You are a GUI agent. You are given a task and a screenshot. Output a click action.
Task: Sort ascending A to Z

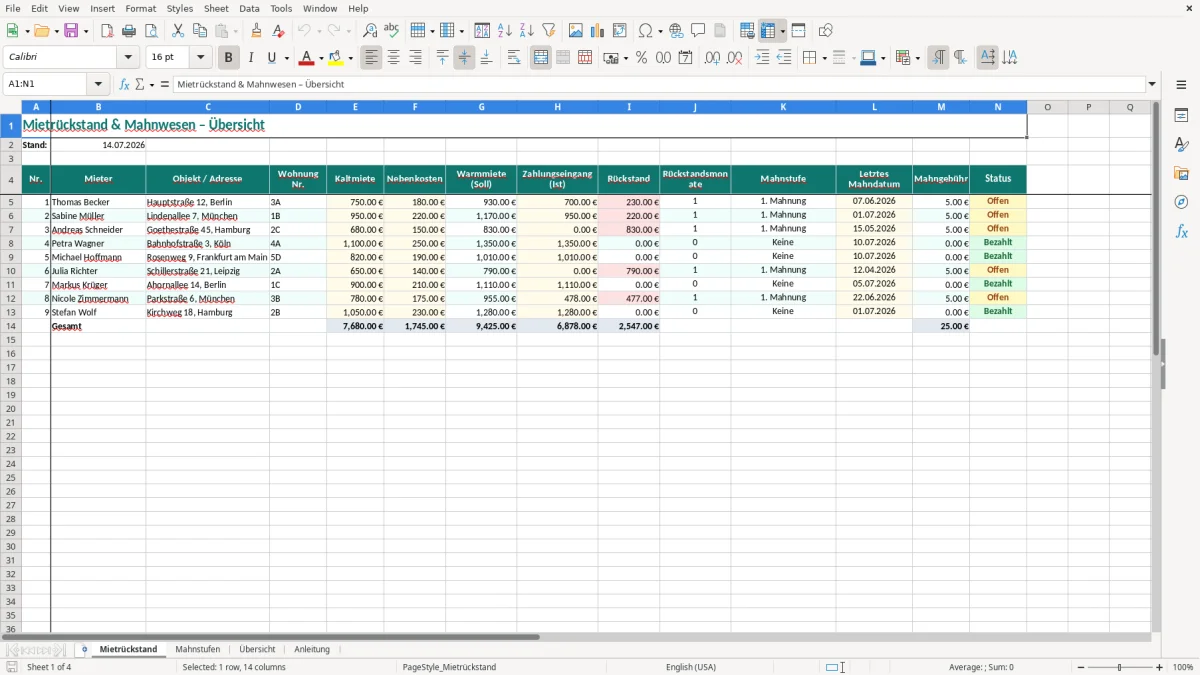coord(504,31)
